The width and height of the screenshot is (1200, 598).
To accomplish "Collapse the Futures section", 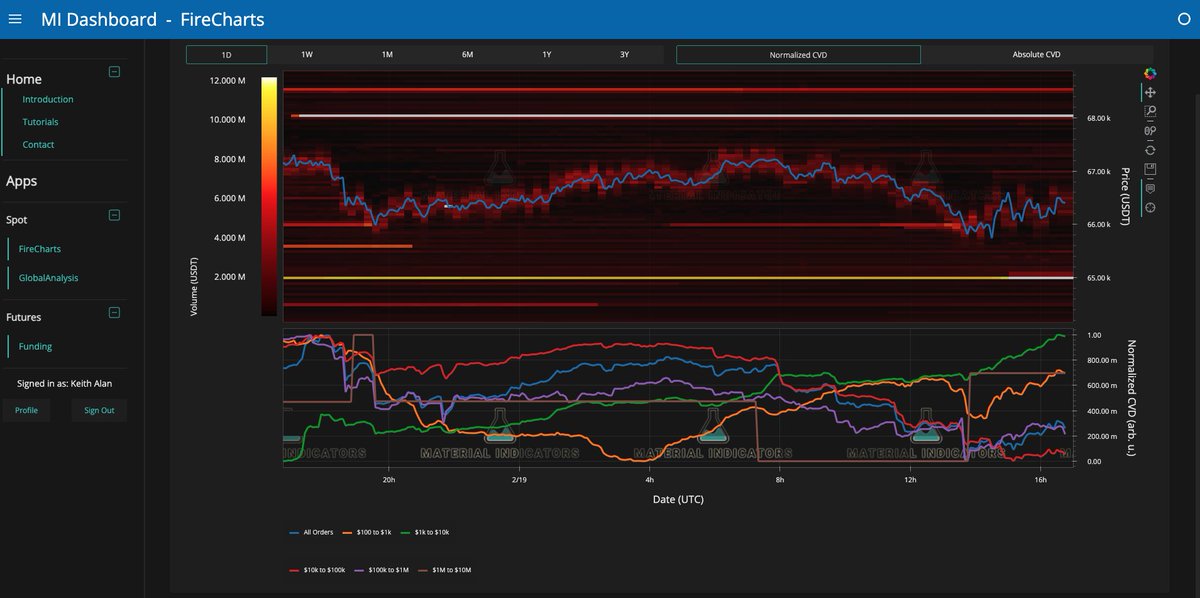I will (x=116, y=313).
